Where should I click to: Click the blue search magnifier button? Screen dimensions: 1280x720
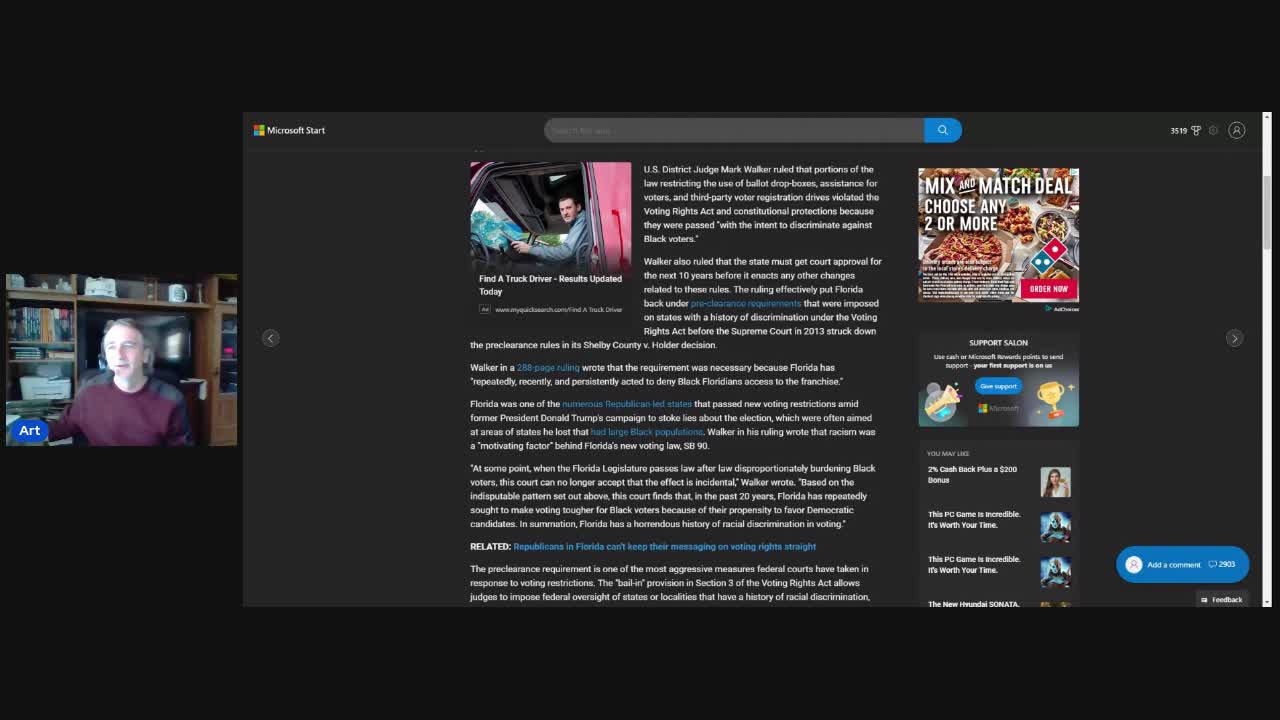click(942, 130)
